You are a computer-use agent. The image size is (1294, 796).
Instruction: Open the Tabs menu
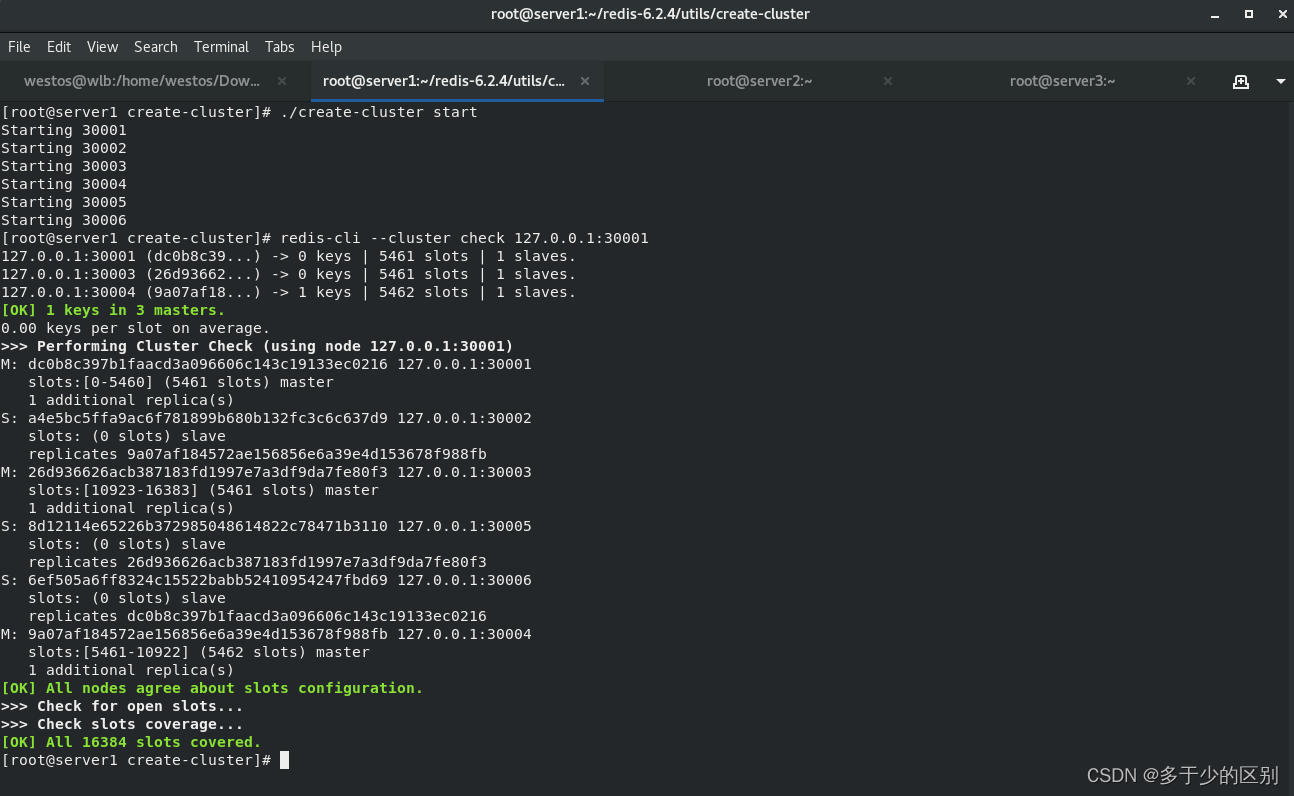280,47
